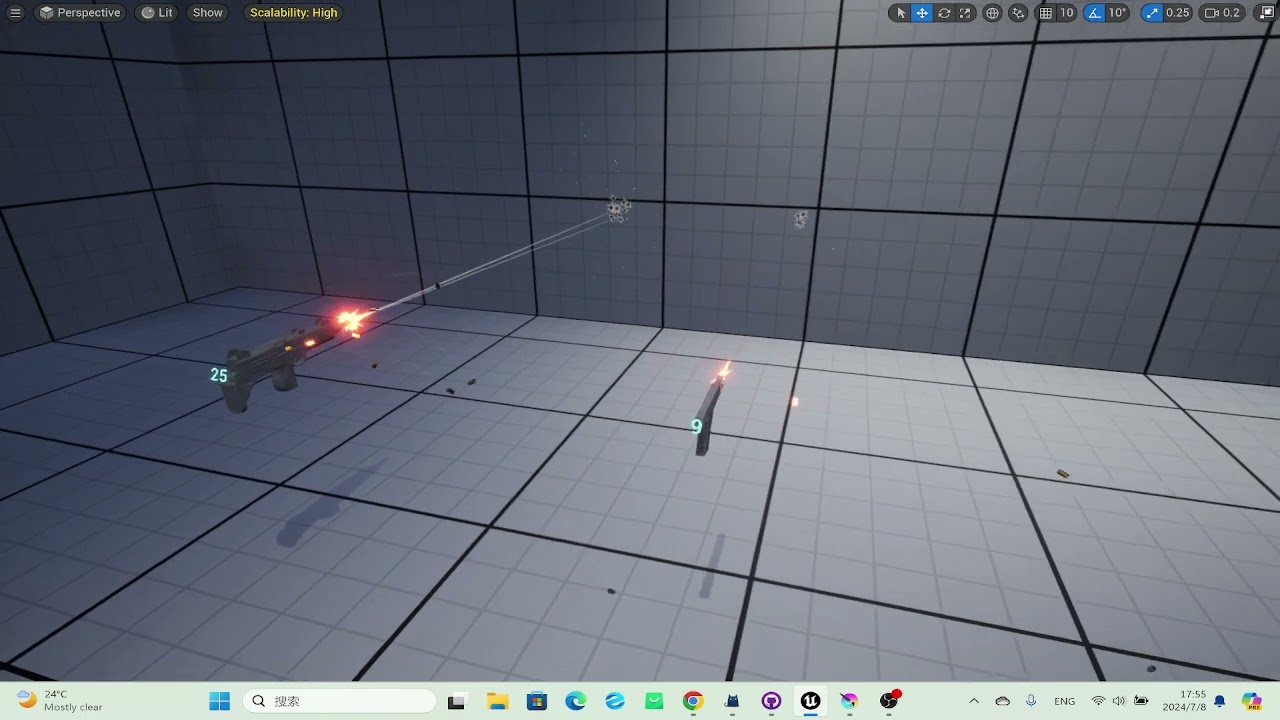The height and width of the screenshot is (720, 1280).
Task: Toggle rotation snapping angle icon
Action: tap(1094, 13)
